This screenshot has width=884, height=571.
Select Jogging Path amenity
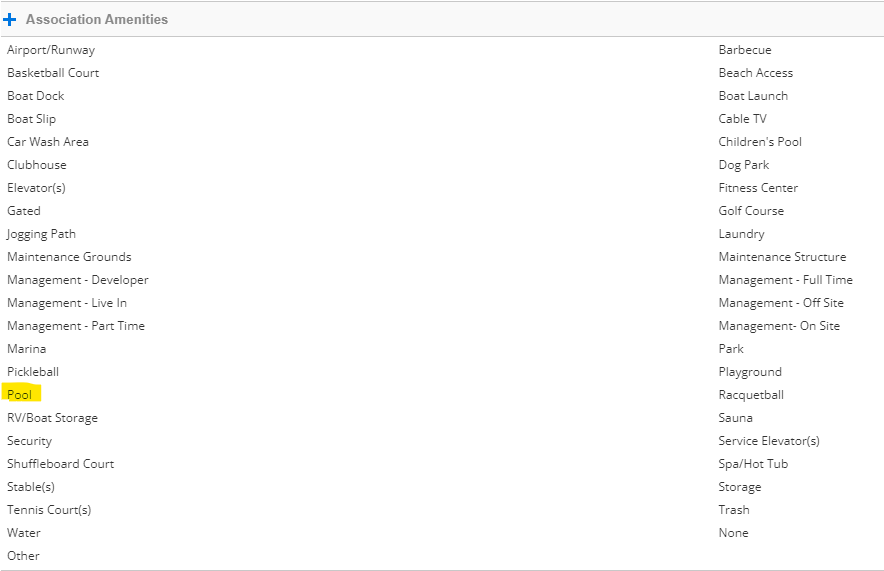41,234
